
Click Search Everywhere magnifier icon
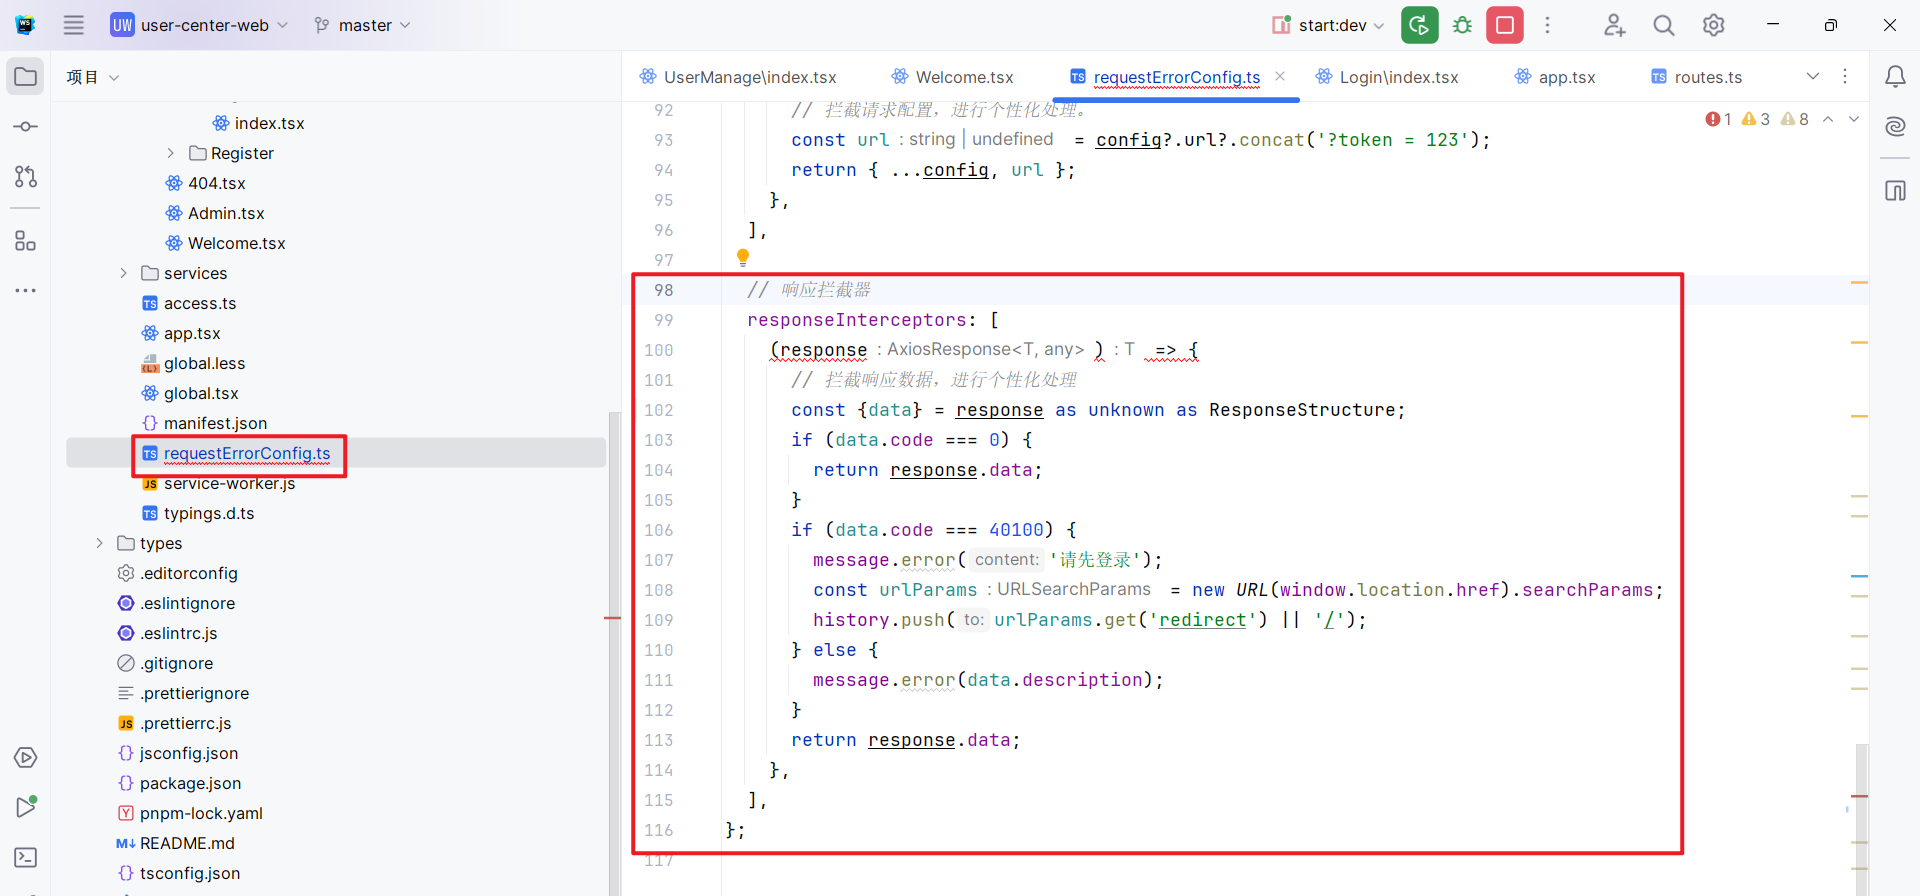tap(1663, 25)
